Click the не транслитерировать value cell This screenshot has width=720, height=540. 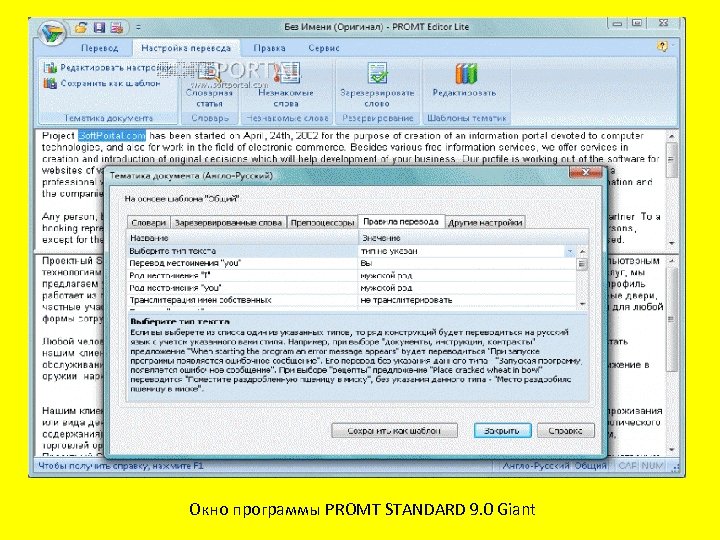coord(467,300)
